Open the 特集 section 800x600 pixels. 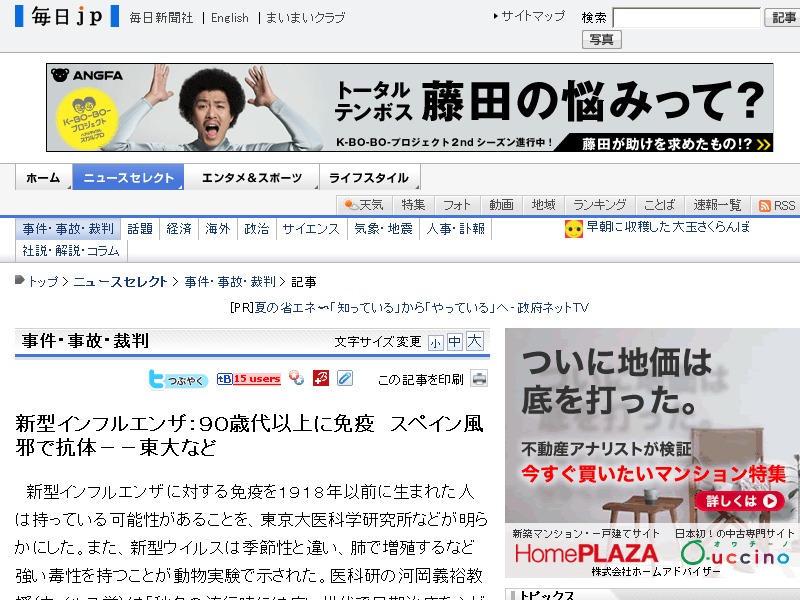point(413,205)
